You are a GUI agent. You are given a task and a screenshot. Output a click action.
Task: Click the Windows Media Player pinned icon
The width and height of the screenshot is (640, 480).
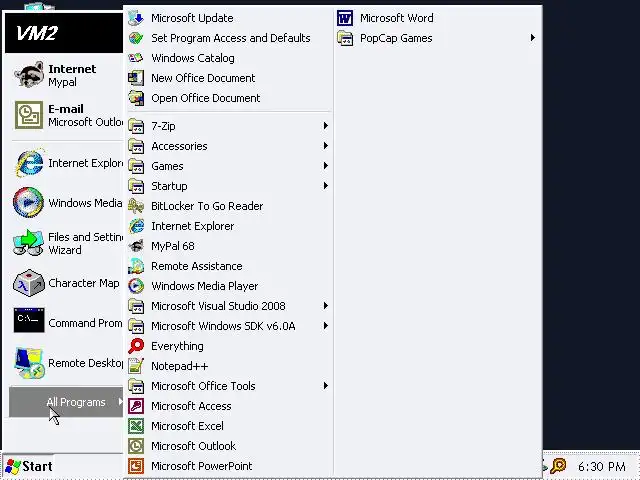28,202
